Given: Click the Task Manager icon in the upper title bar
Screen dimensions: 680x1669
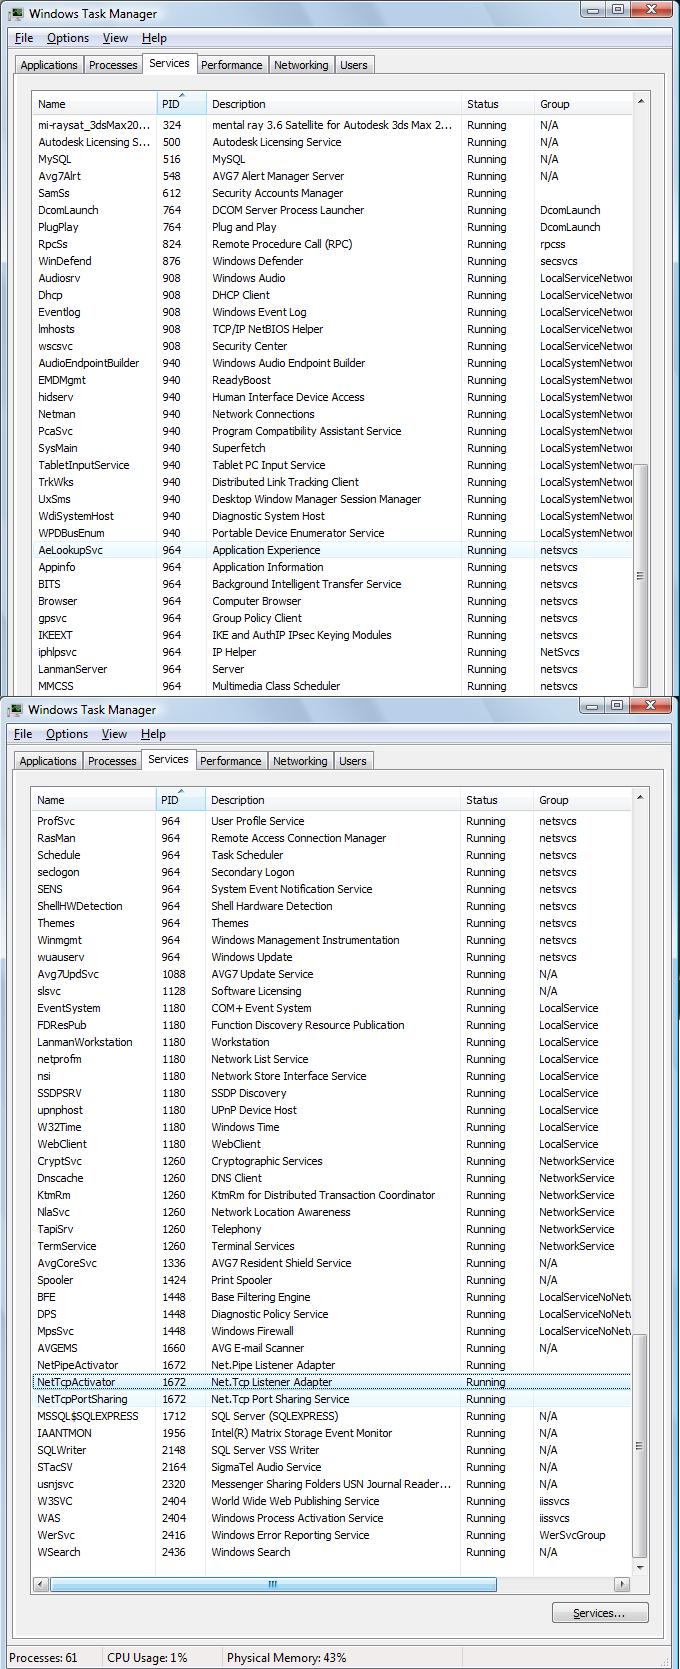Looking at the screenshot, I should coord(16,13).
